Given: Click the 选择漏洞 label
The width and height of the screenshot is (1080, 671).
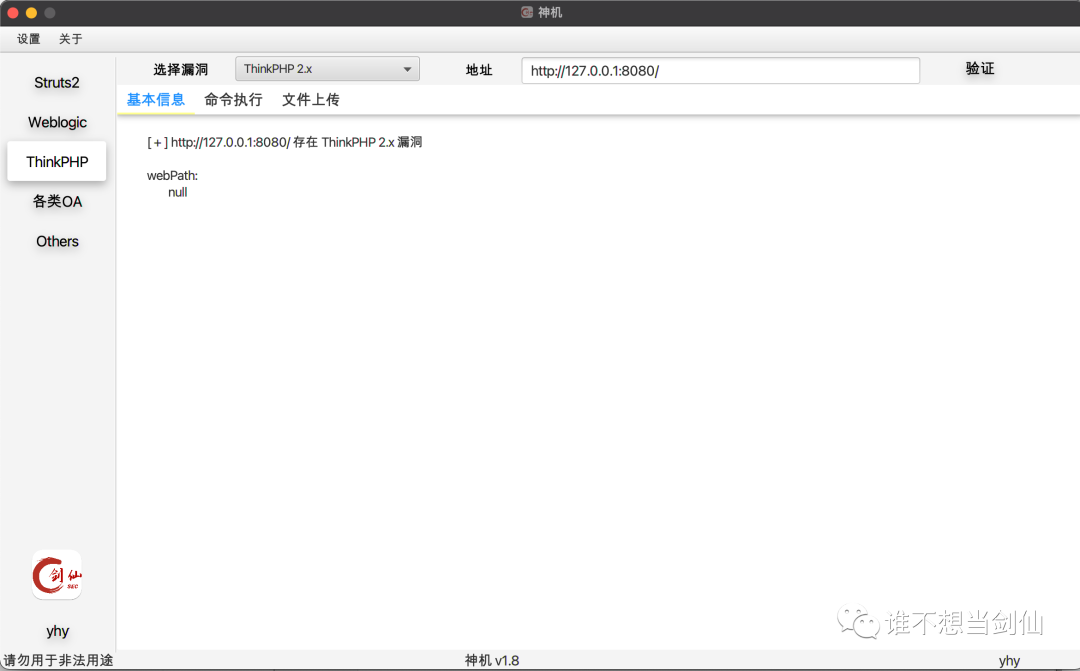Looking at the screenshot, I should (180, 70).
